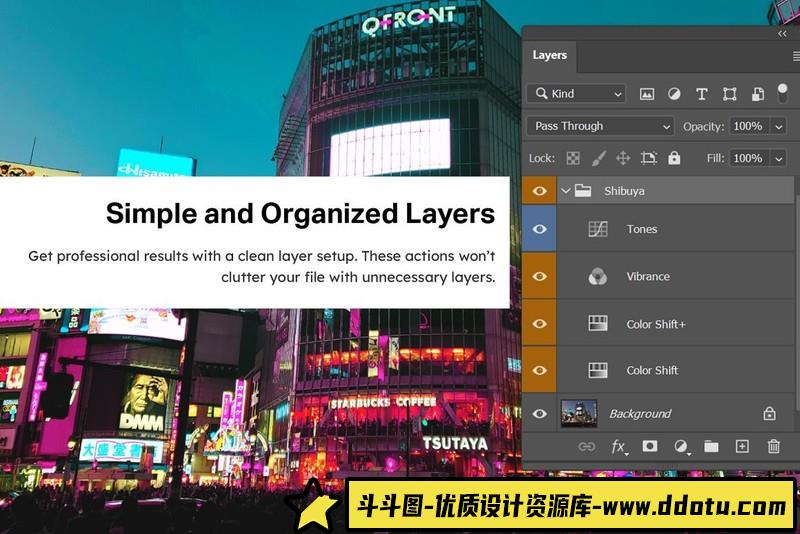
Task: Click the adjustment layer filter icon
Action: click(x=674, y=94)
